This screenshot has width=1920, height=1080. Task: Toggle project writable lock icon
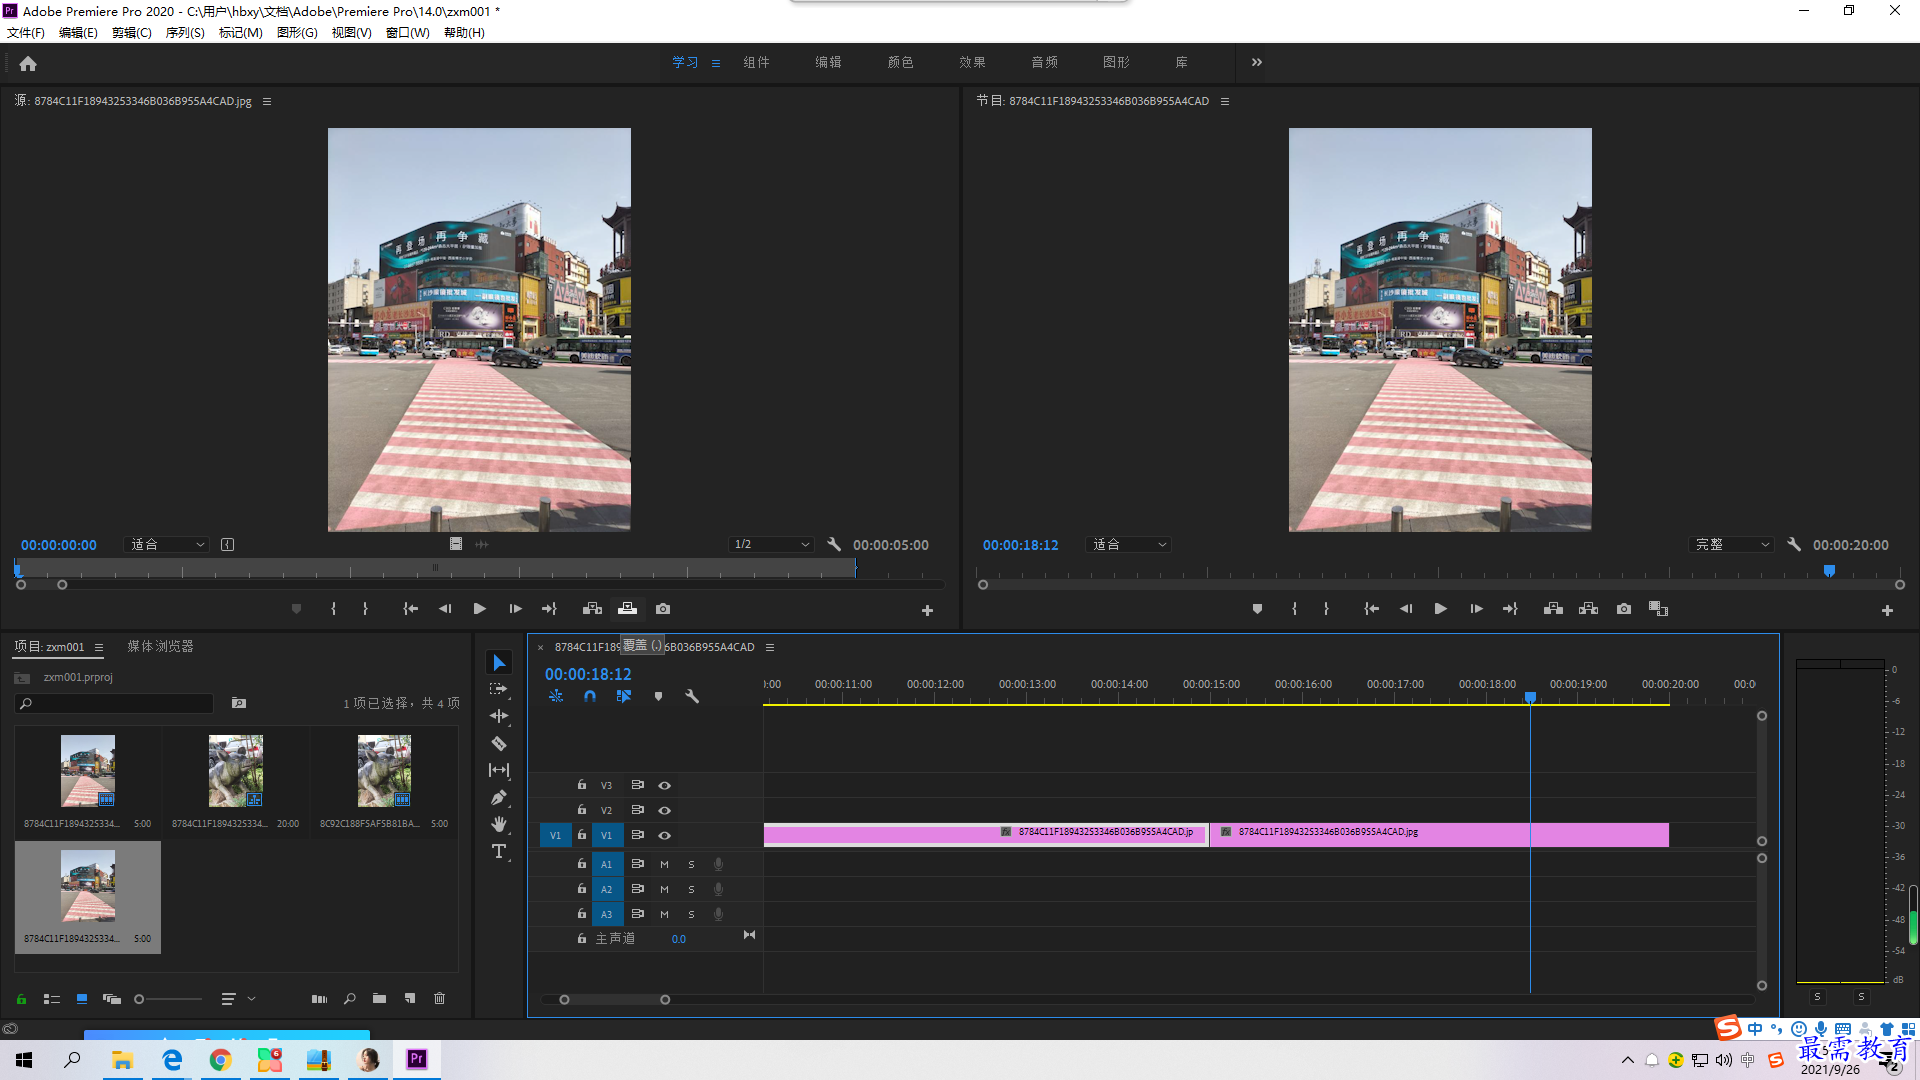pos(21,998)
